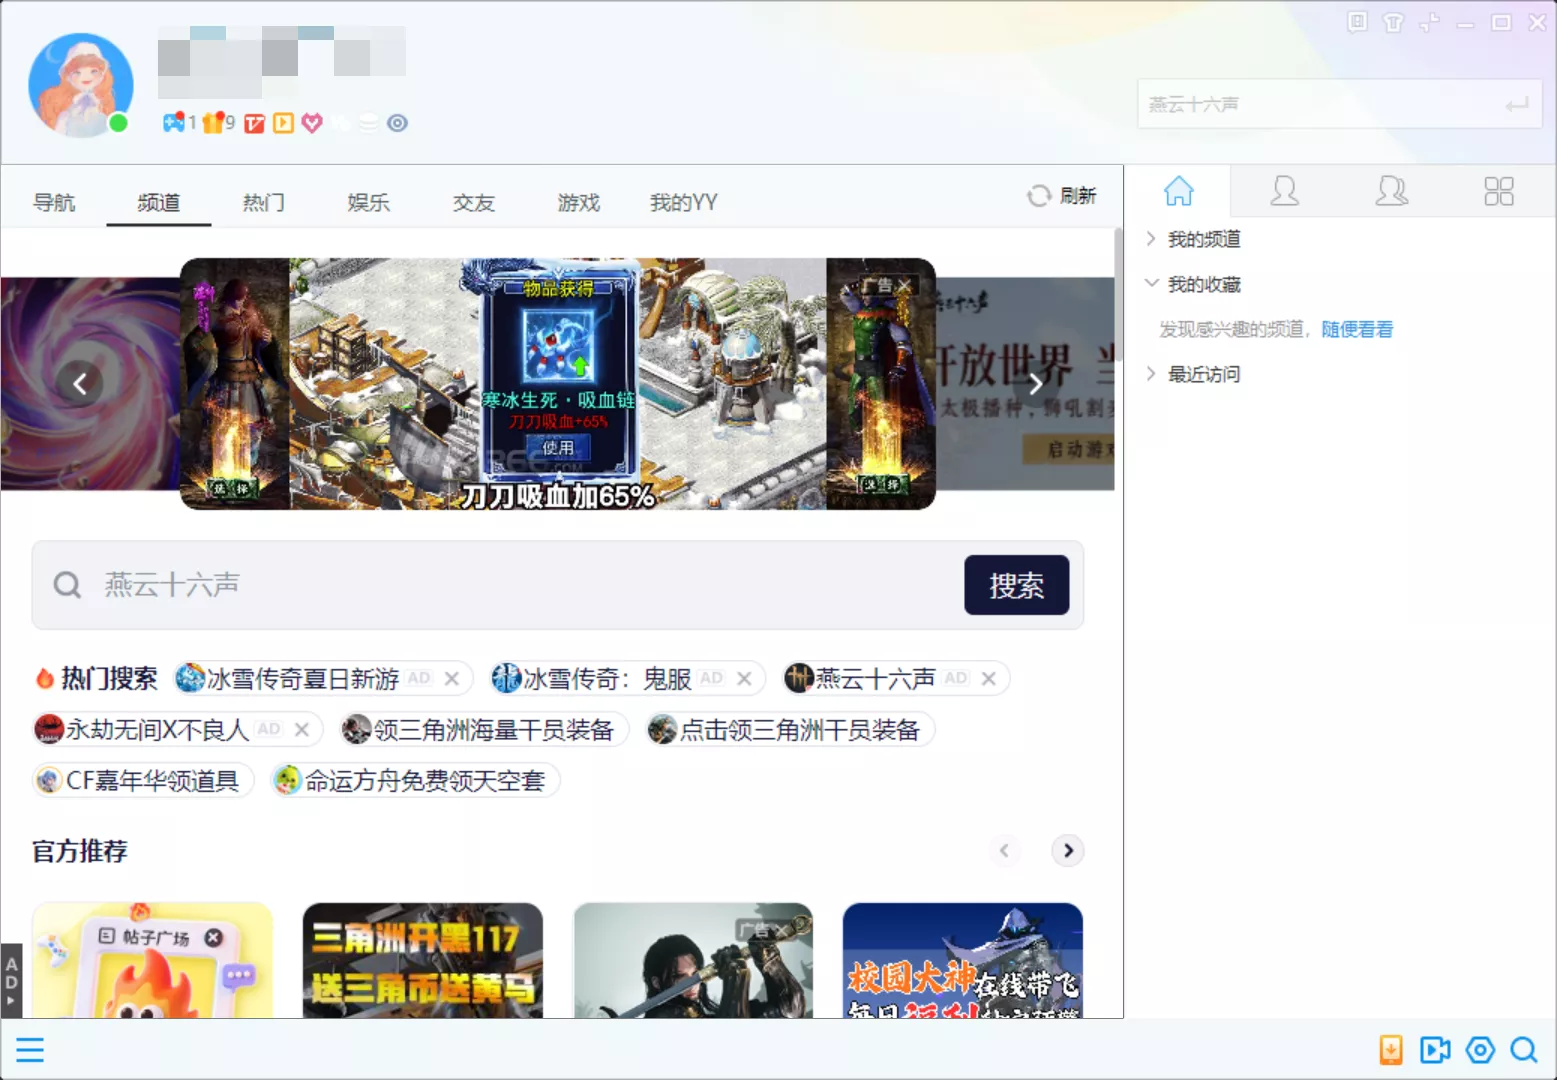Click the refresh circular arrow icon
The height and width of the screenshot is (1080, 1557).
pyautogui.click(x=1039, y=195)
